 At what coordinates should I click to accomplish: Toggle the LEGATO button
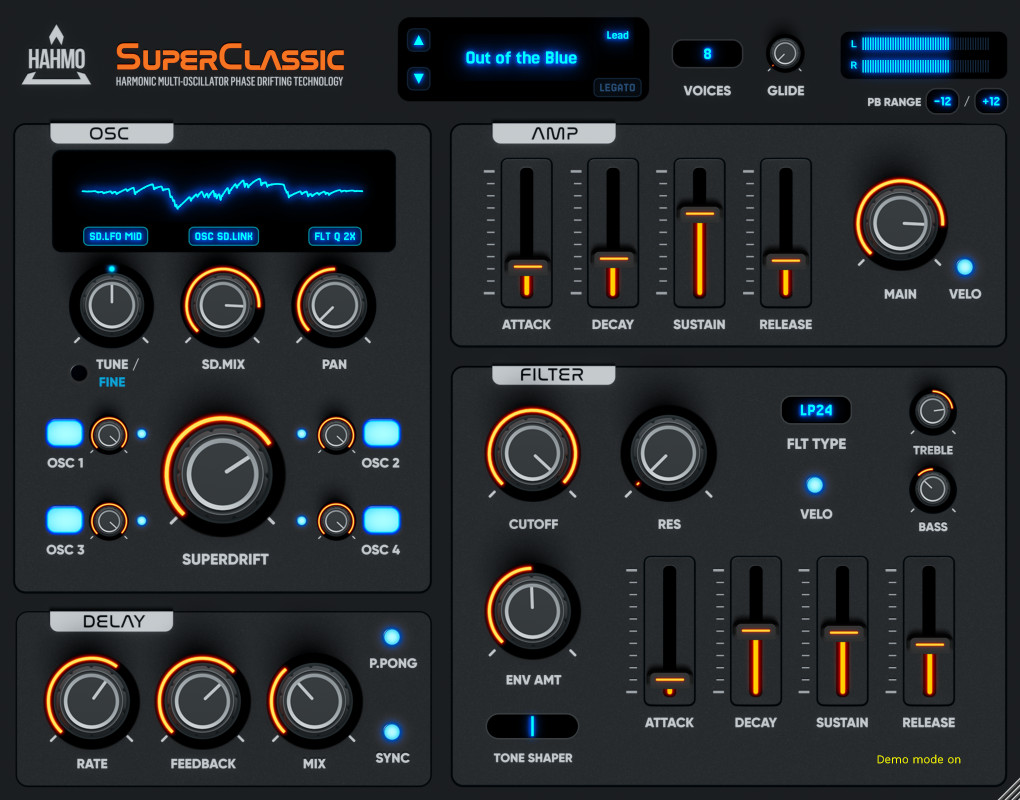click(x=617, y=88)
